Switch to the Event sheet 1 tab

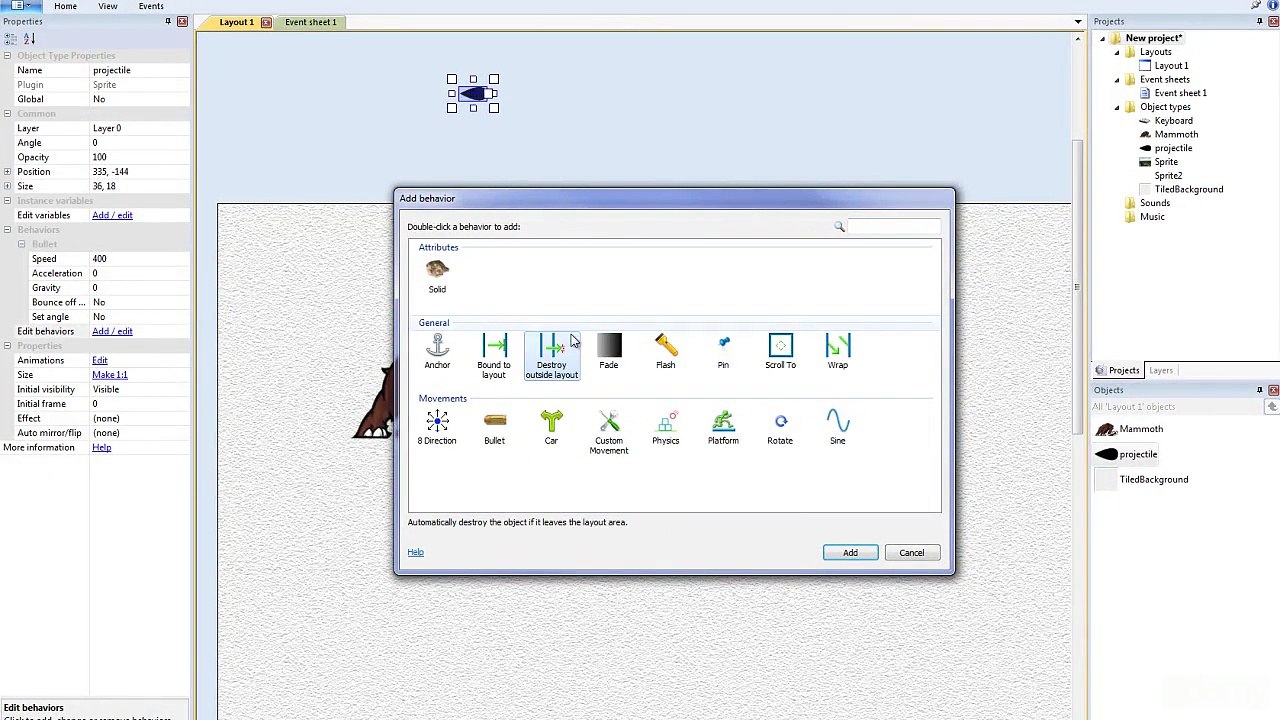(310, 22)
